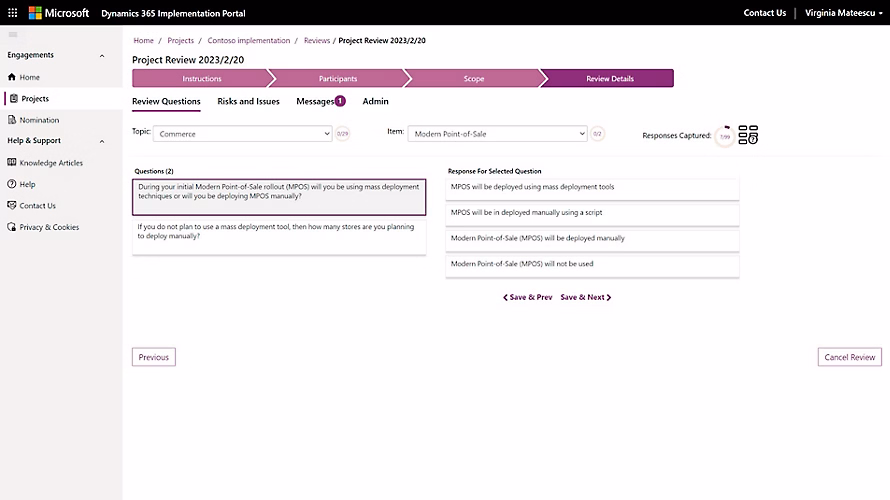
Task: Open the Topic dropdown showing Commerce
Action: (242, 134)
